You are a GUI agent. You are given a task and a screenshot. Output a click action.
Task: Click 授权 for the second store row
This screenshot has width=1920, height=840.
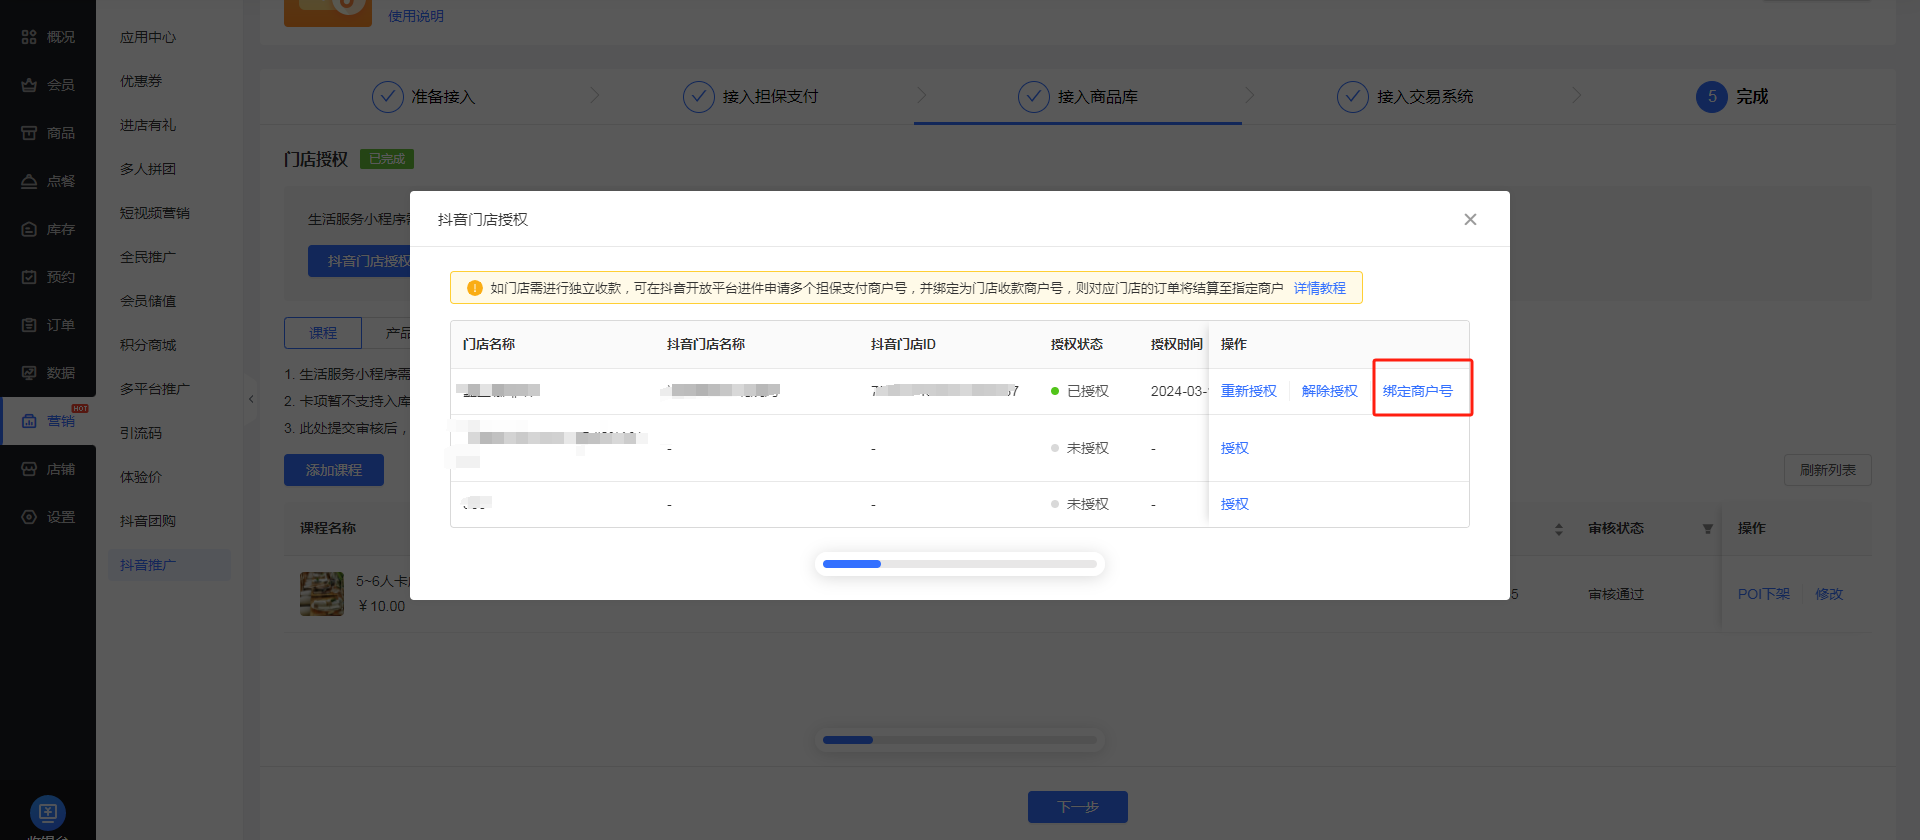pyautogui.click(x=1234, y=448)
